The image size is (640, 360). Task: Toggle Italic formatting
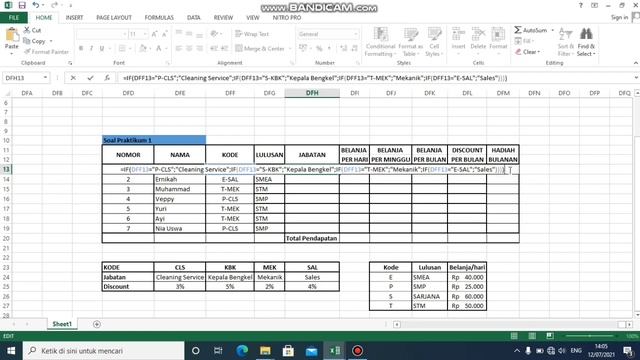click(x=91, y=48)
